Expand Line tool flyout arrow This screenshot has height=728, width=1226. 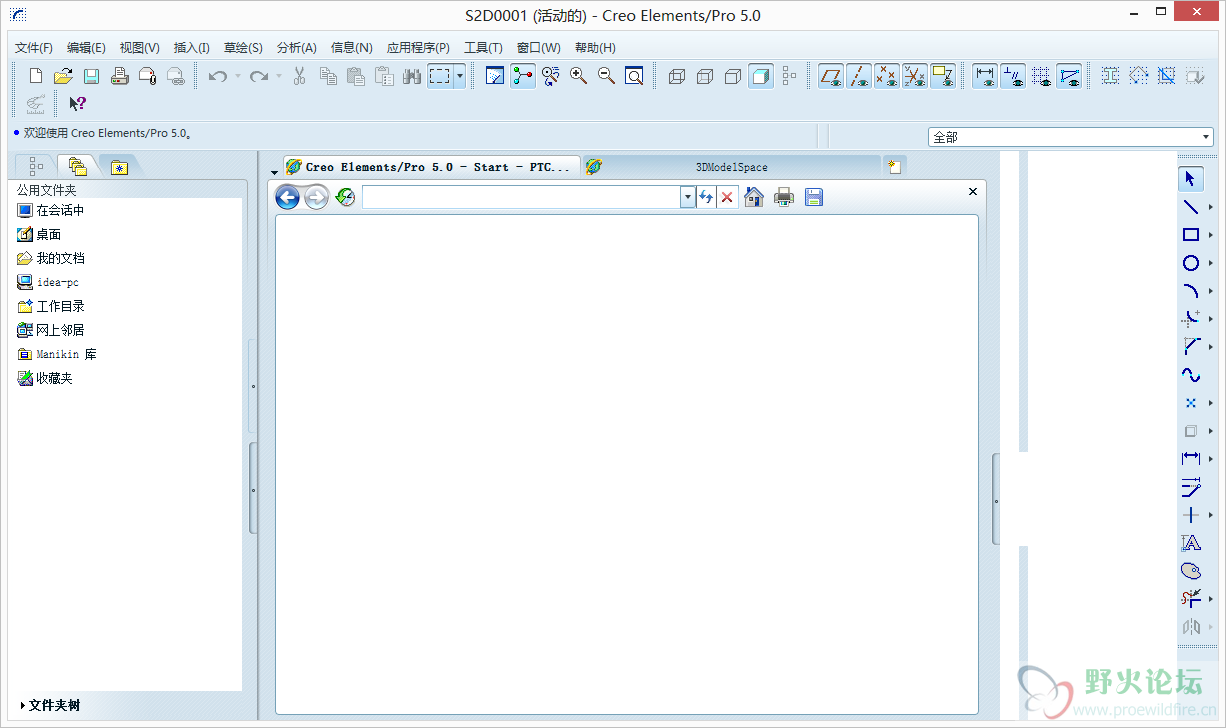(x=1211, y=207)
